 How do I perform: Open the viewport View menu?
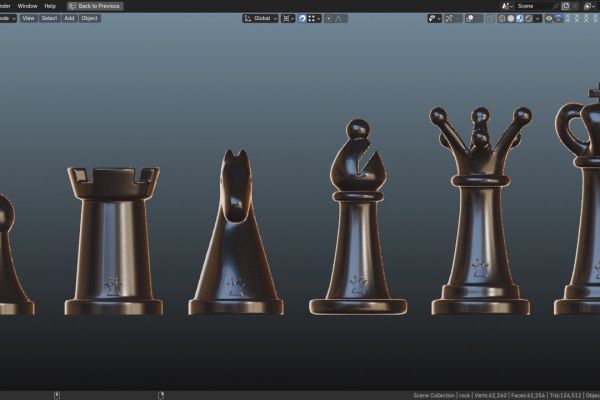[x=28, y=18]
